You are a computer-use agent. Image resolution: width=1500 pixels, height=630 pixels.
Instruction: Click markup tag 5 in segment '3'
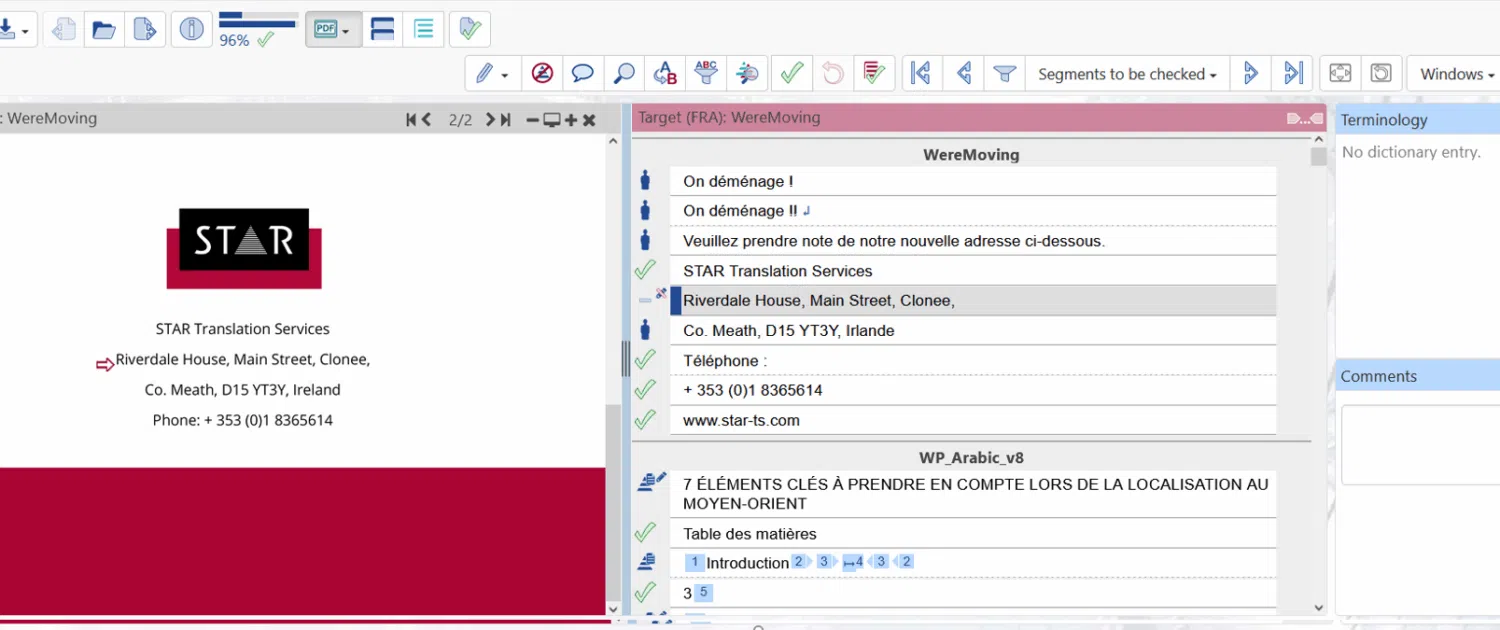(703, 592)
